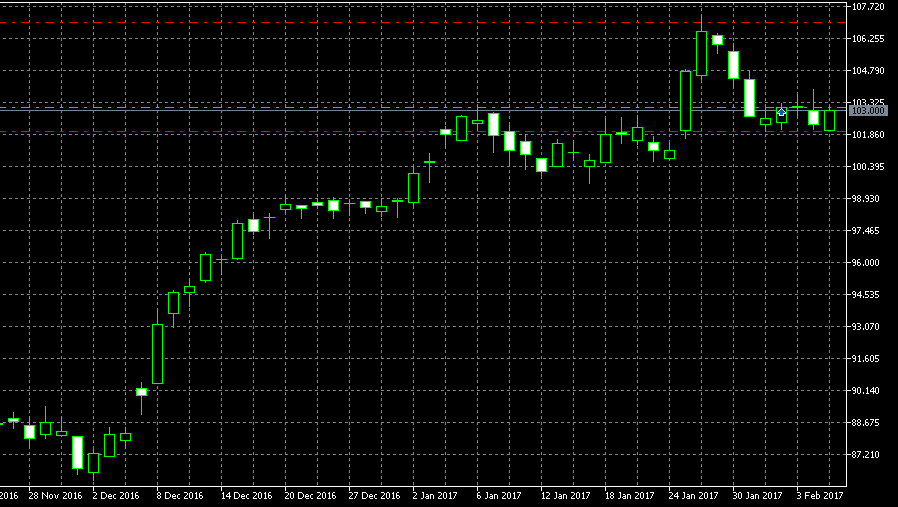Click the 2 Jan 2017 date label
The height and width of the screenshot is (507, 898).
click(x=435, y=496)
